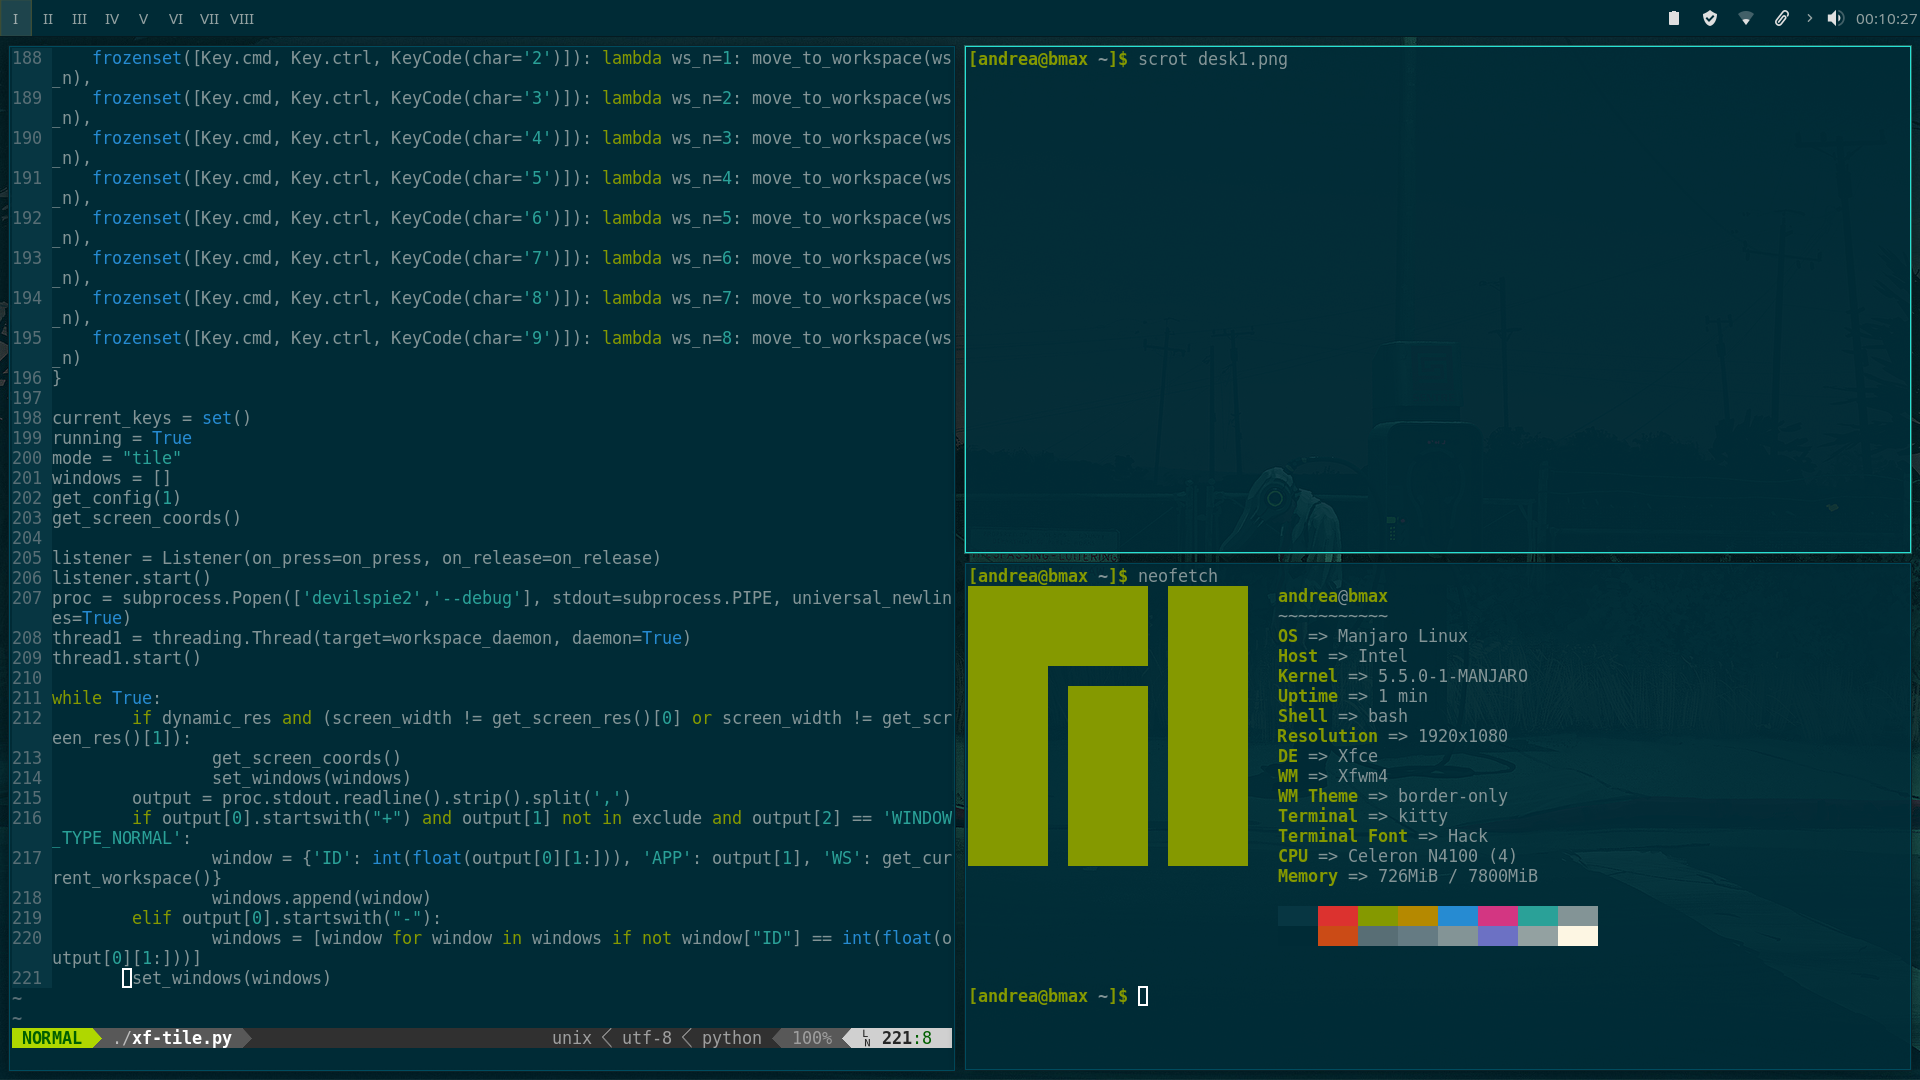Image resolution: width=1920 pixels, height=1080 pixels.
Task: Switch to workspace II in the panel
Action: point(48,18)
